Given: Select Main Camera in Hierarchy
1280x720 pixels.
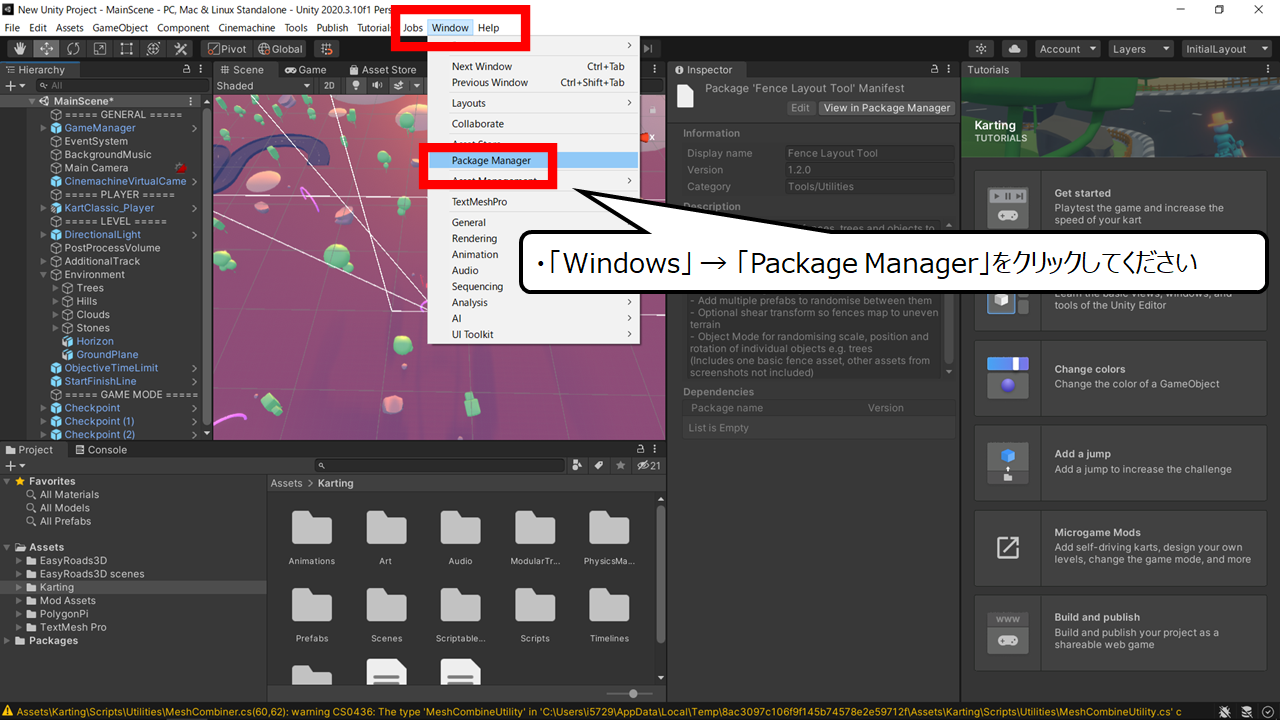Looking at the screenshot, I should (96, 168).
